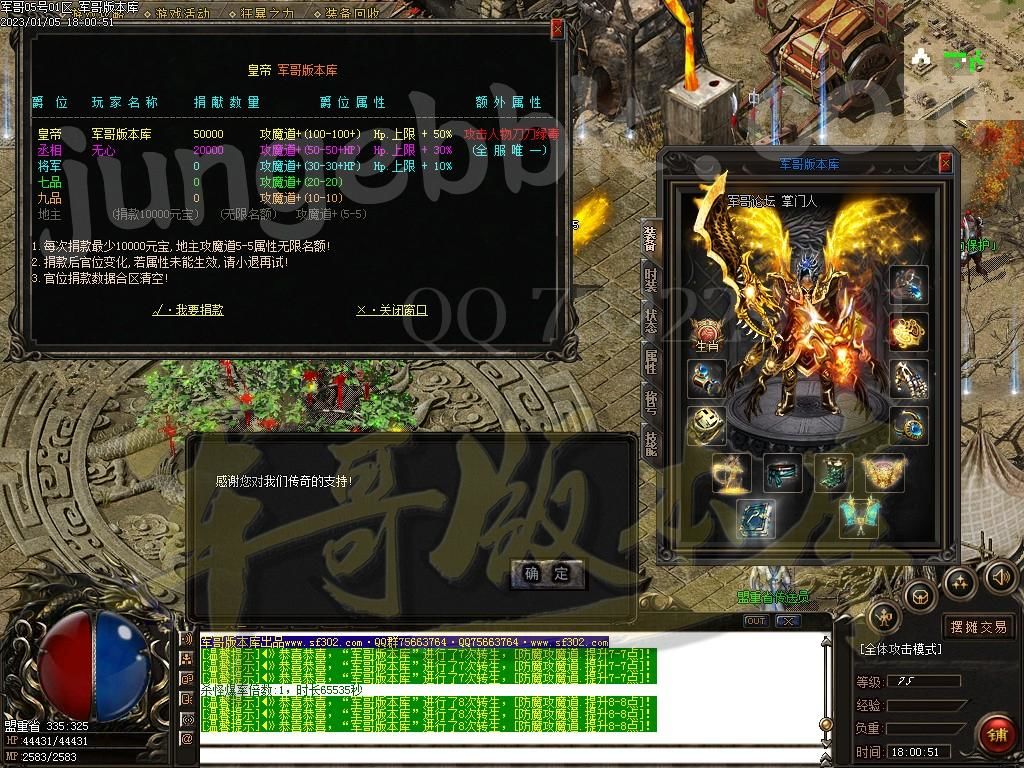The width and height of the screenshot is (1024, 768).
Task: Click the chat scrollbar round thumb
Action: coord(826,724)
